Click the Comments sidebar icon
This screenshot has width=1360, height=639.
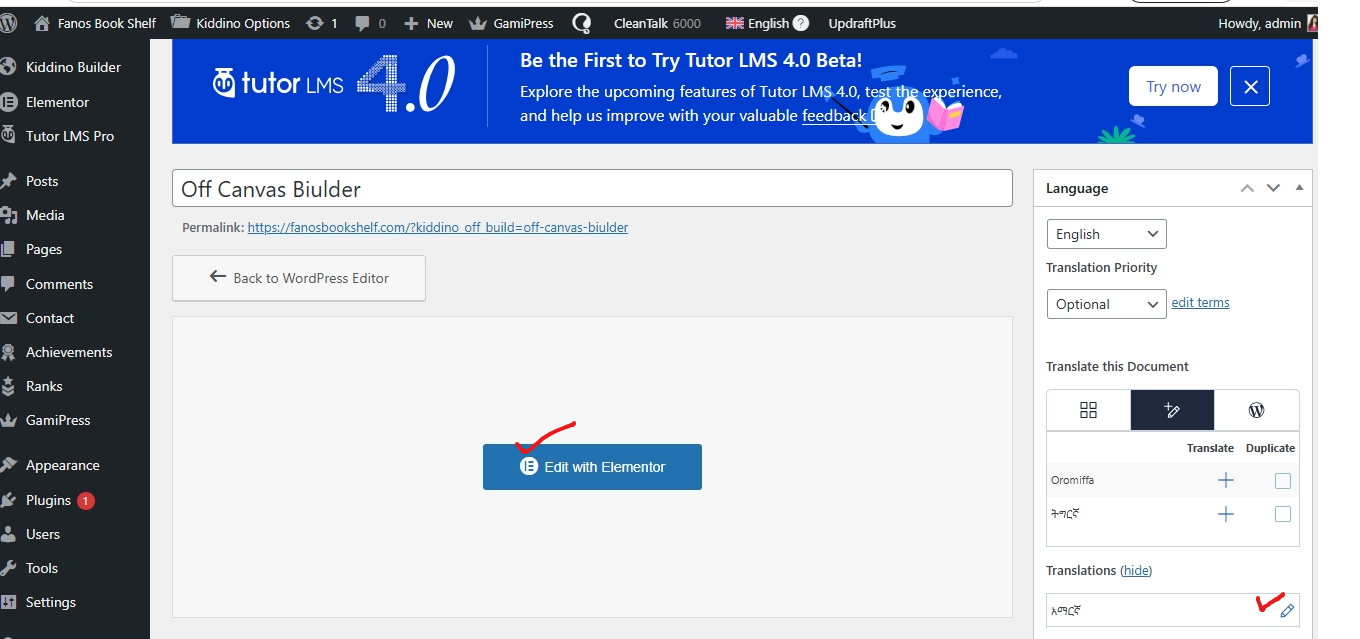coord(8,284)
